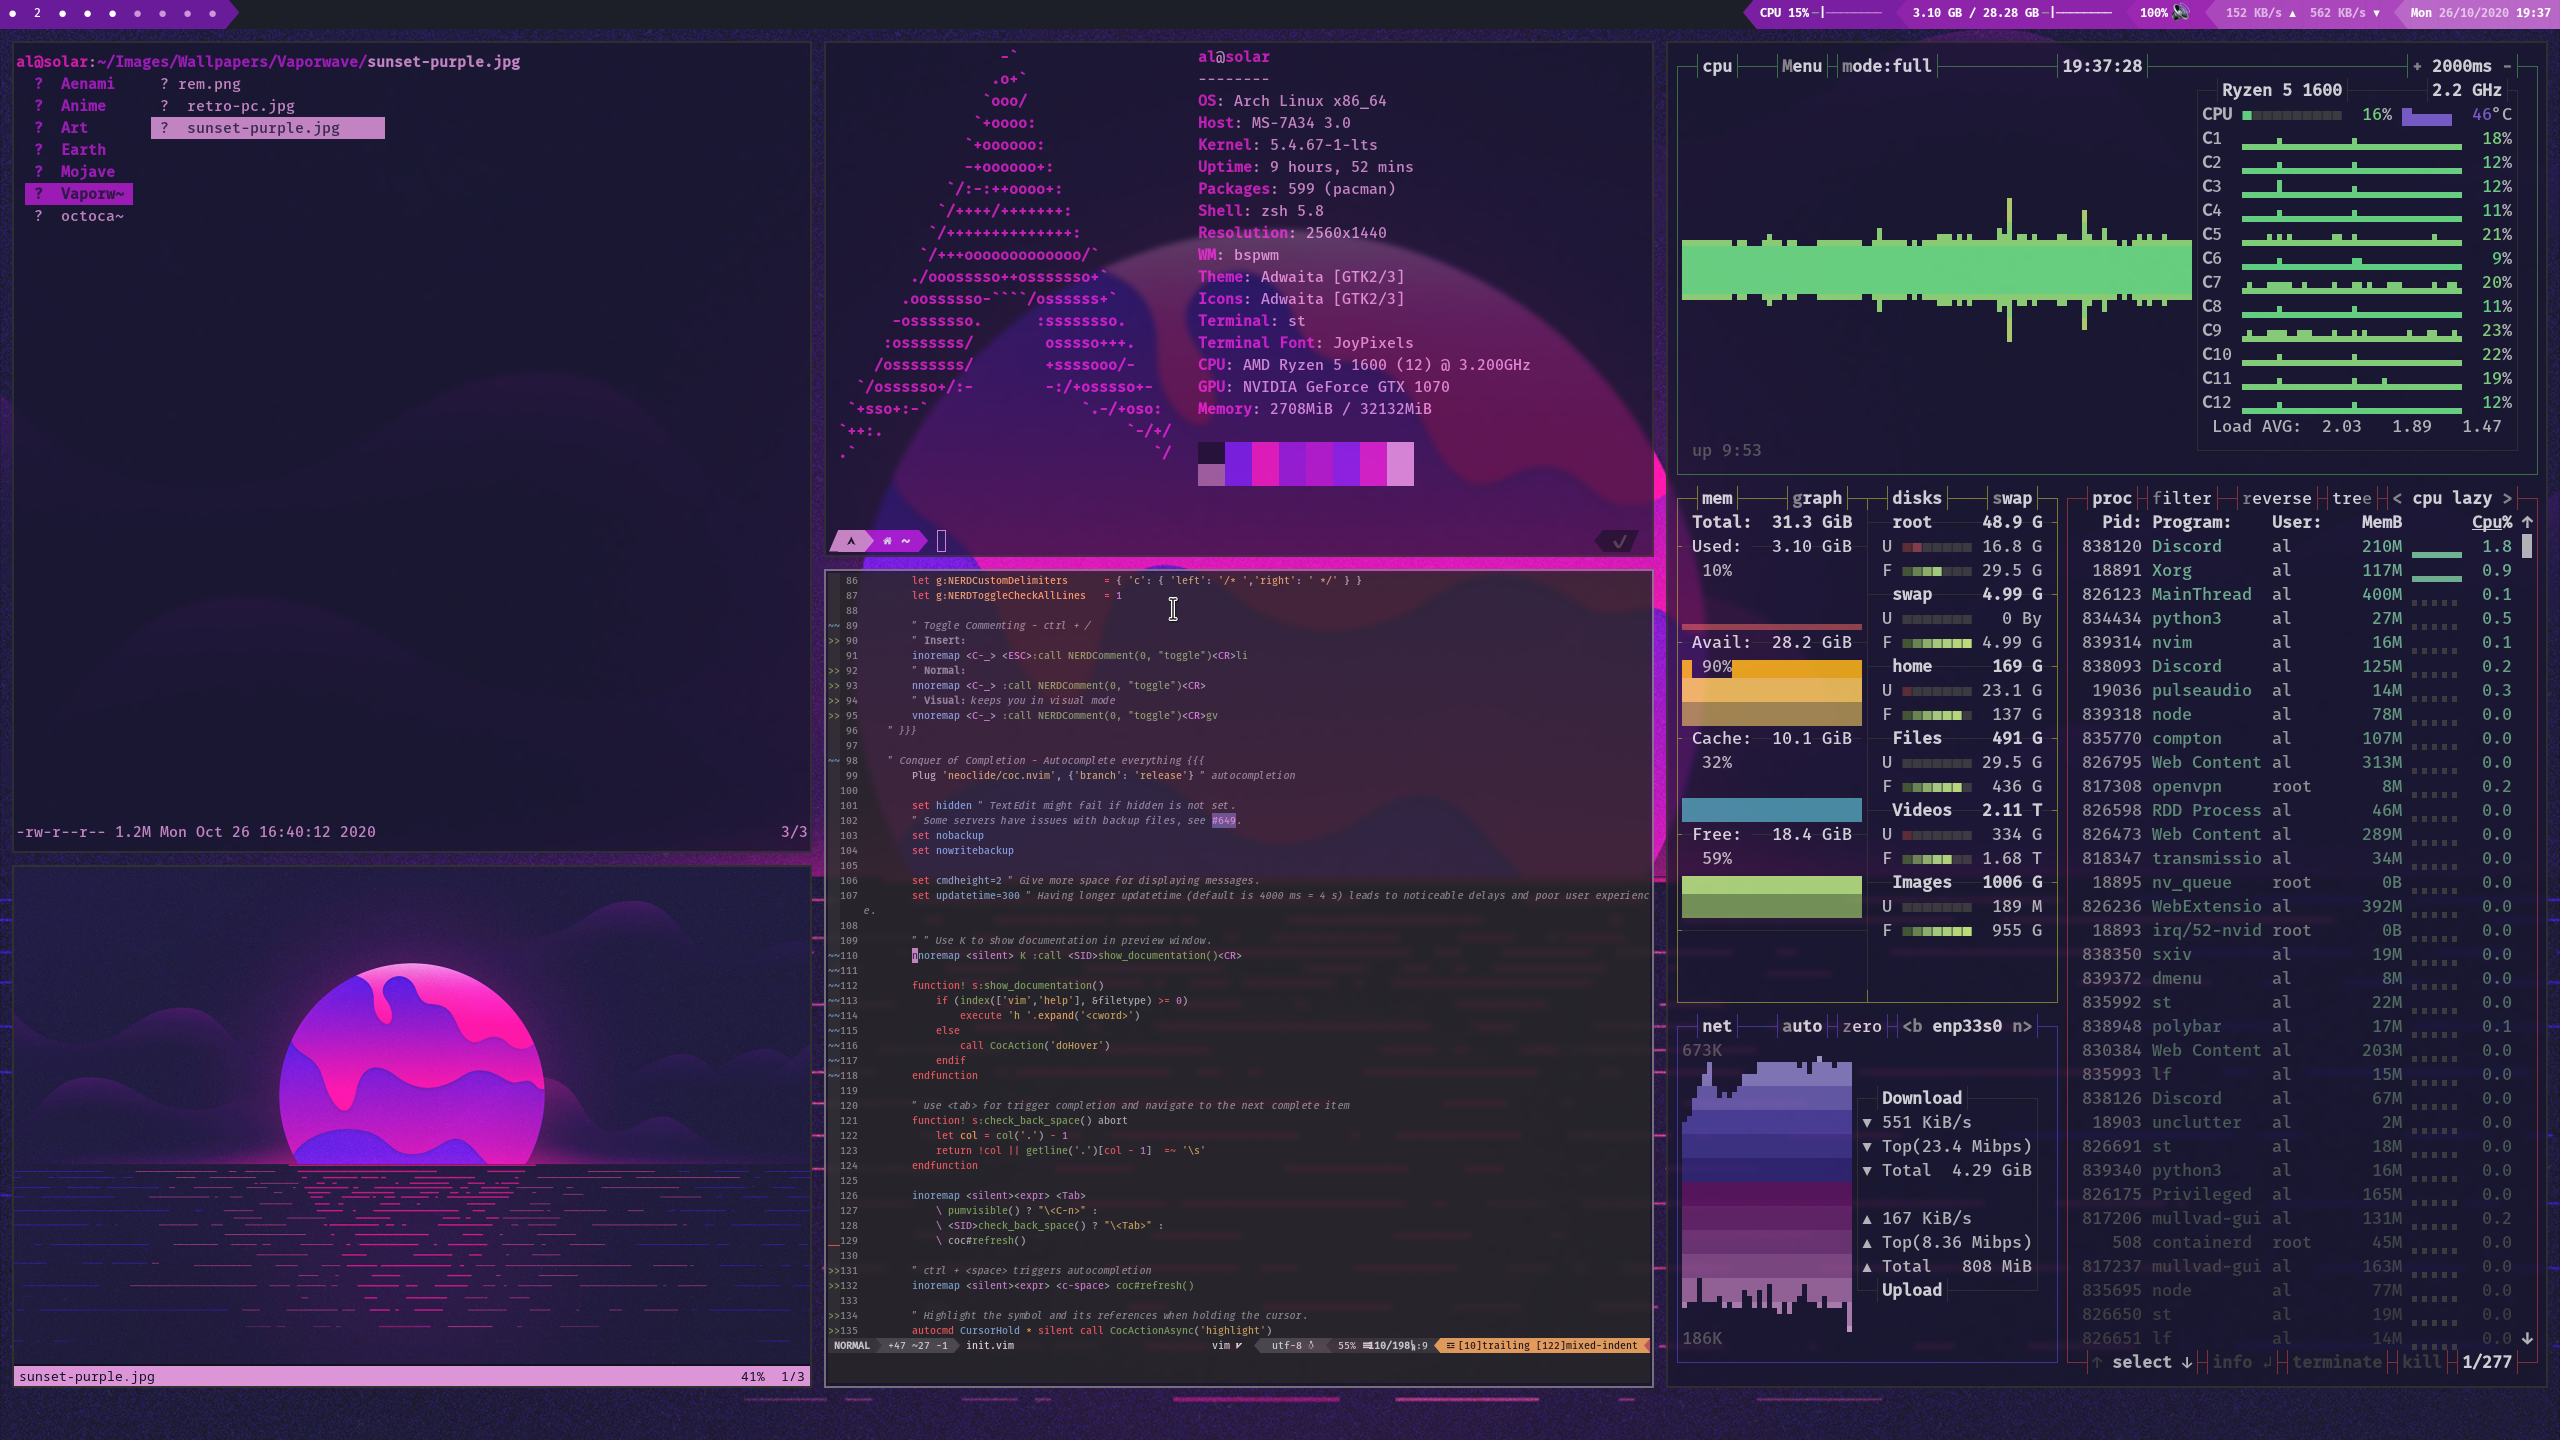Click the Cpu% sort direction arrow
This screenshot has height=1440, width=2560.
(x=2527, y=522)
